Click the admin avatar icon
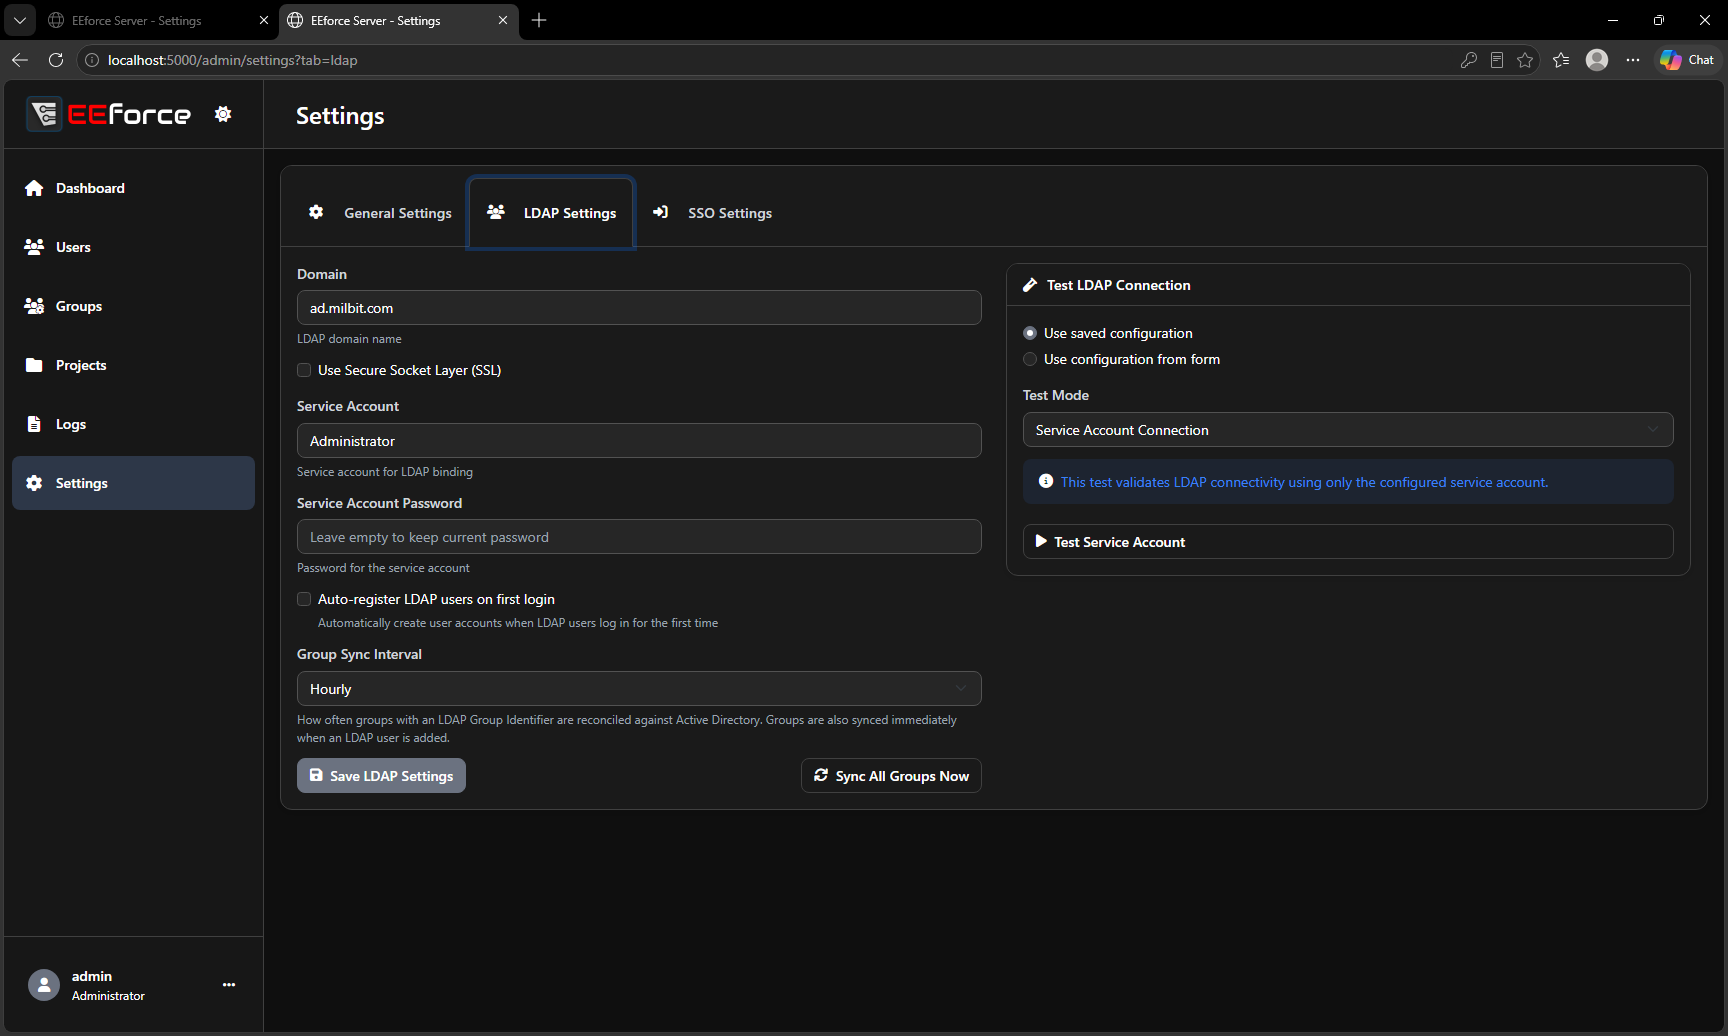 44,985
